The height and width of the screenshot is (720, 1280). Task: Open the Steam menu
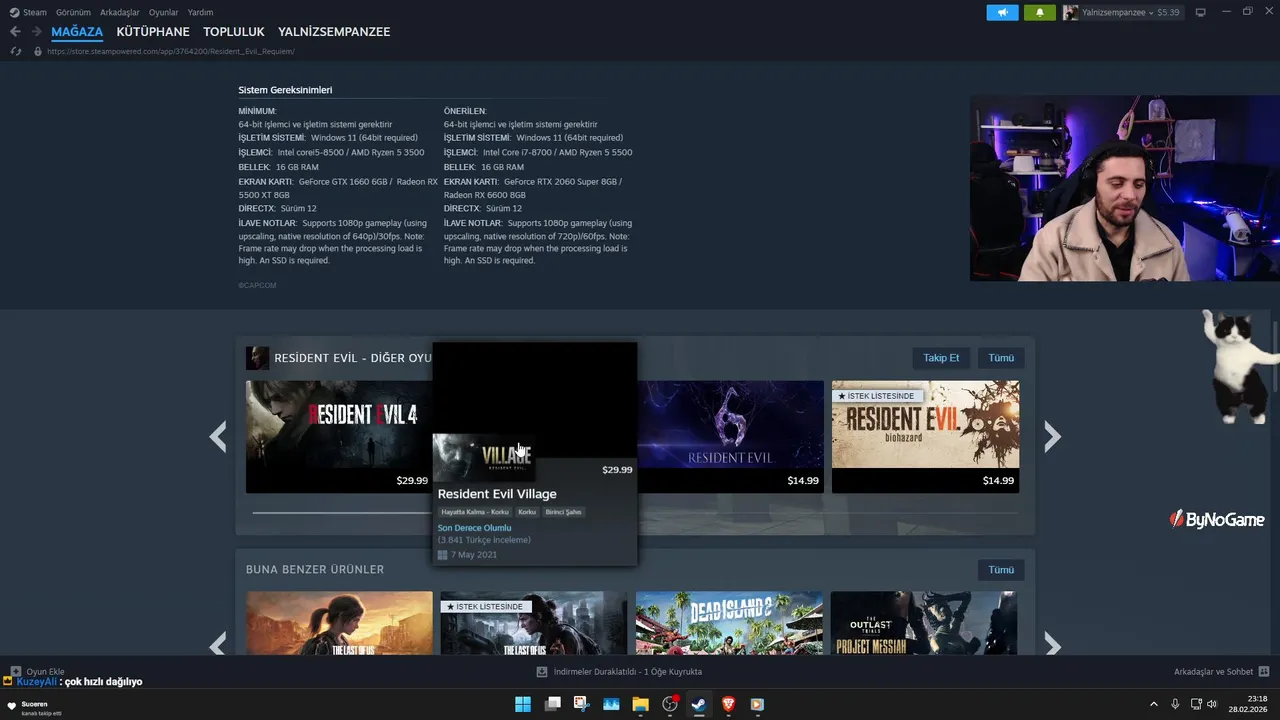pos(35,12)
